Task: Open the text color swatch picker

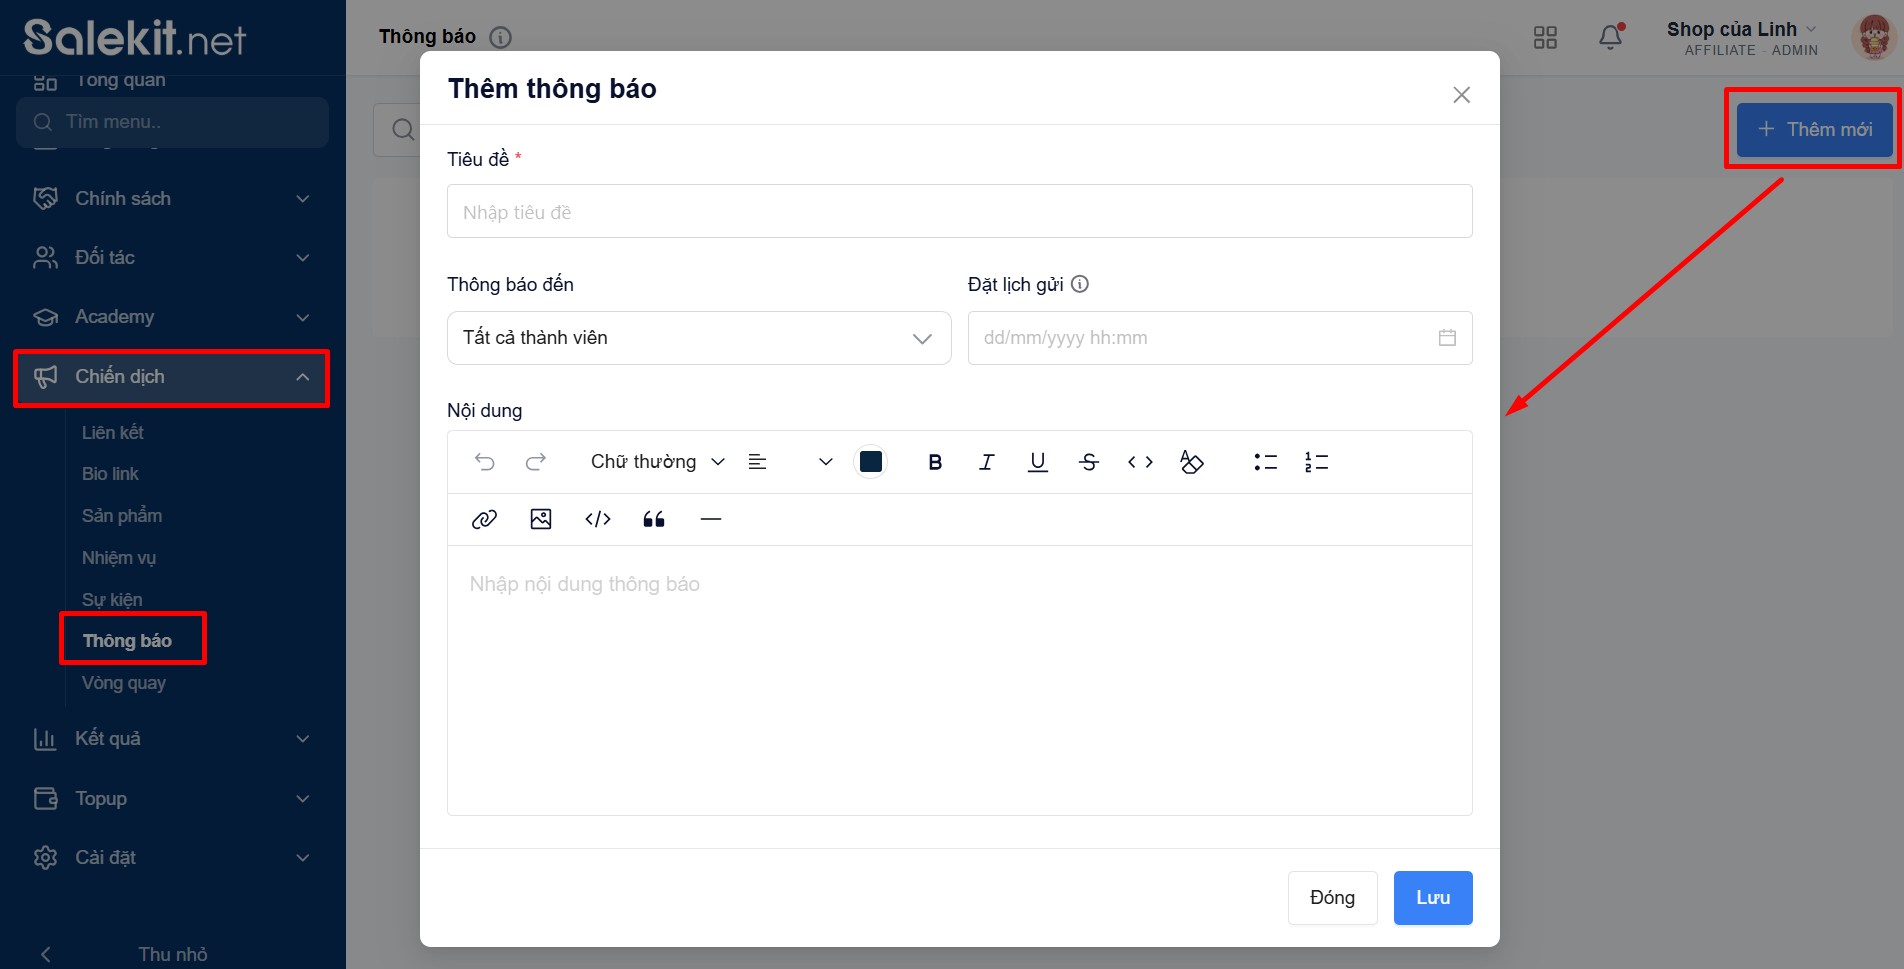Action: [871, 462]
